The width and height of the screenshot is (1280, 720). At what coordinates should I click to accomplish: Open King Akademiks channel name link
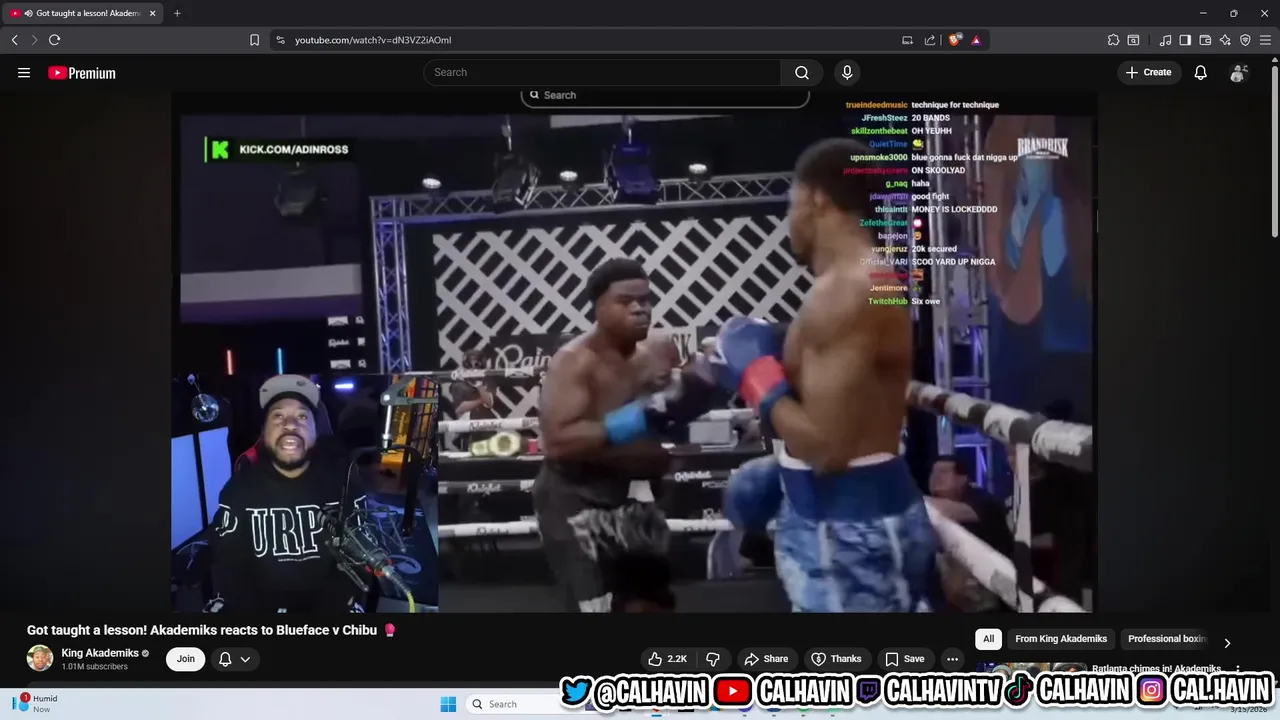(x=100, y=653)
